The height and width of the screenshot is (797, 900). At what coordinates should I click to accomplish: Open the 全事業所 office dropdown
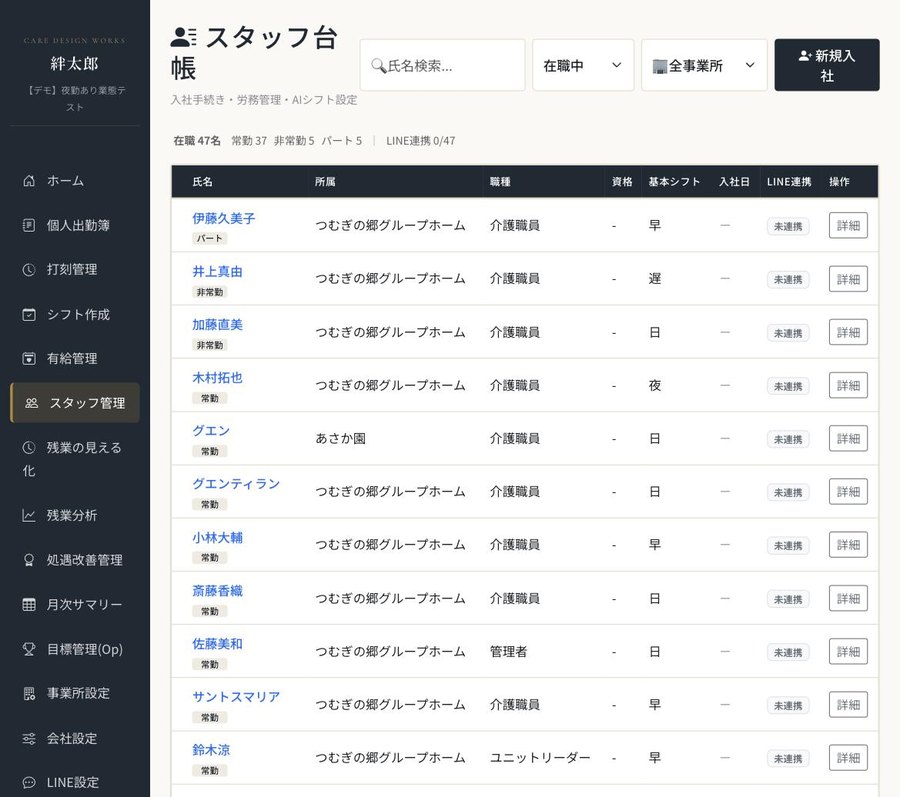tap(704, 65)
